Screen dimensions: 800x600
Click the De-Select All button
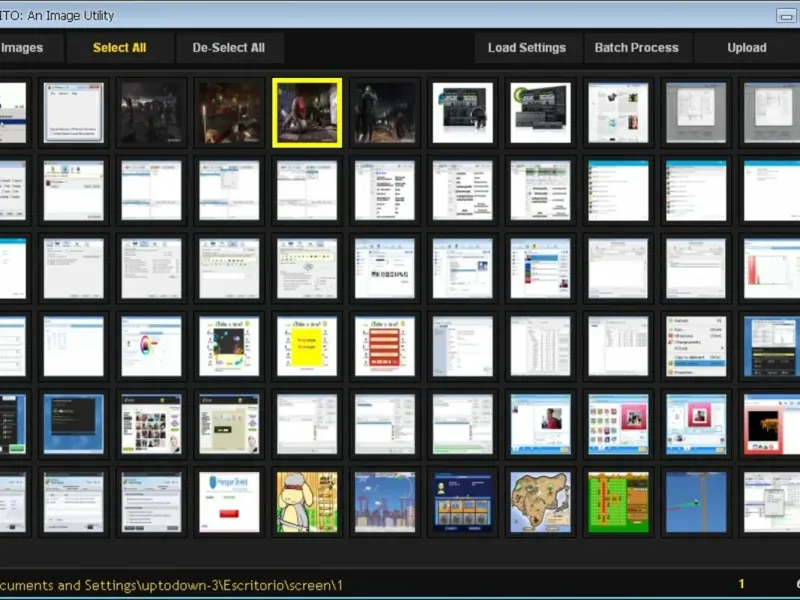(x=229, y=47)
